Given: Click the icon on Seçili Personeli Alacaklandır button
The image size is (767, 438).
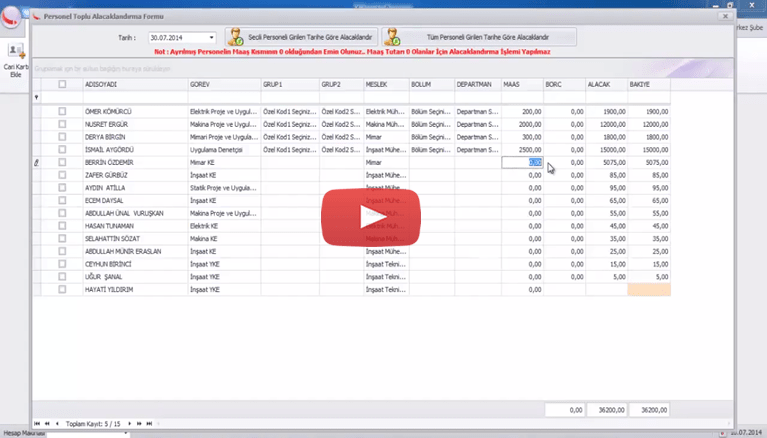Looking at the screenshot, I should (x=236, y=37).
